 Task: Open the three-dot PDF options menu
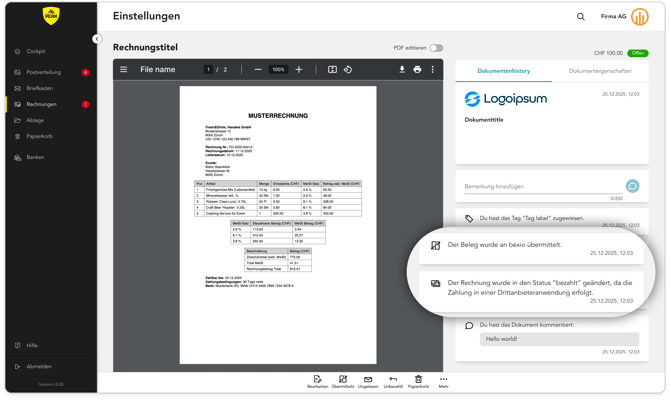pyautogui.click(x=433, y=70)
